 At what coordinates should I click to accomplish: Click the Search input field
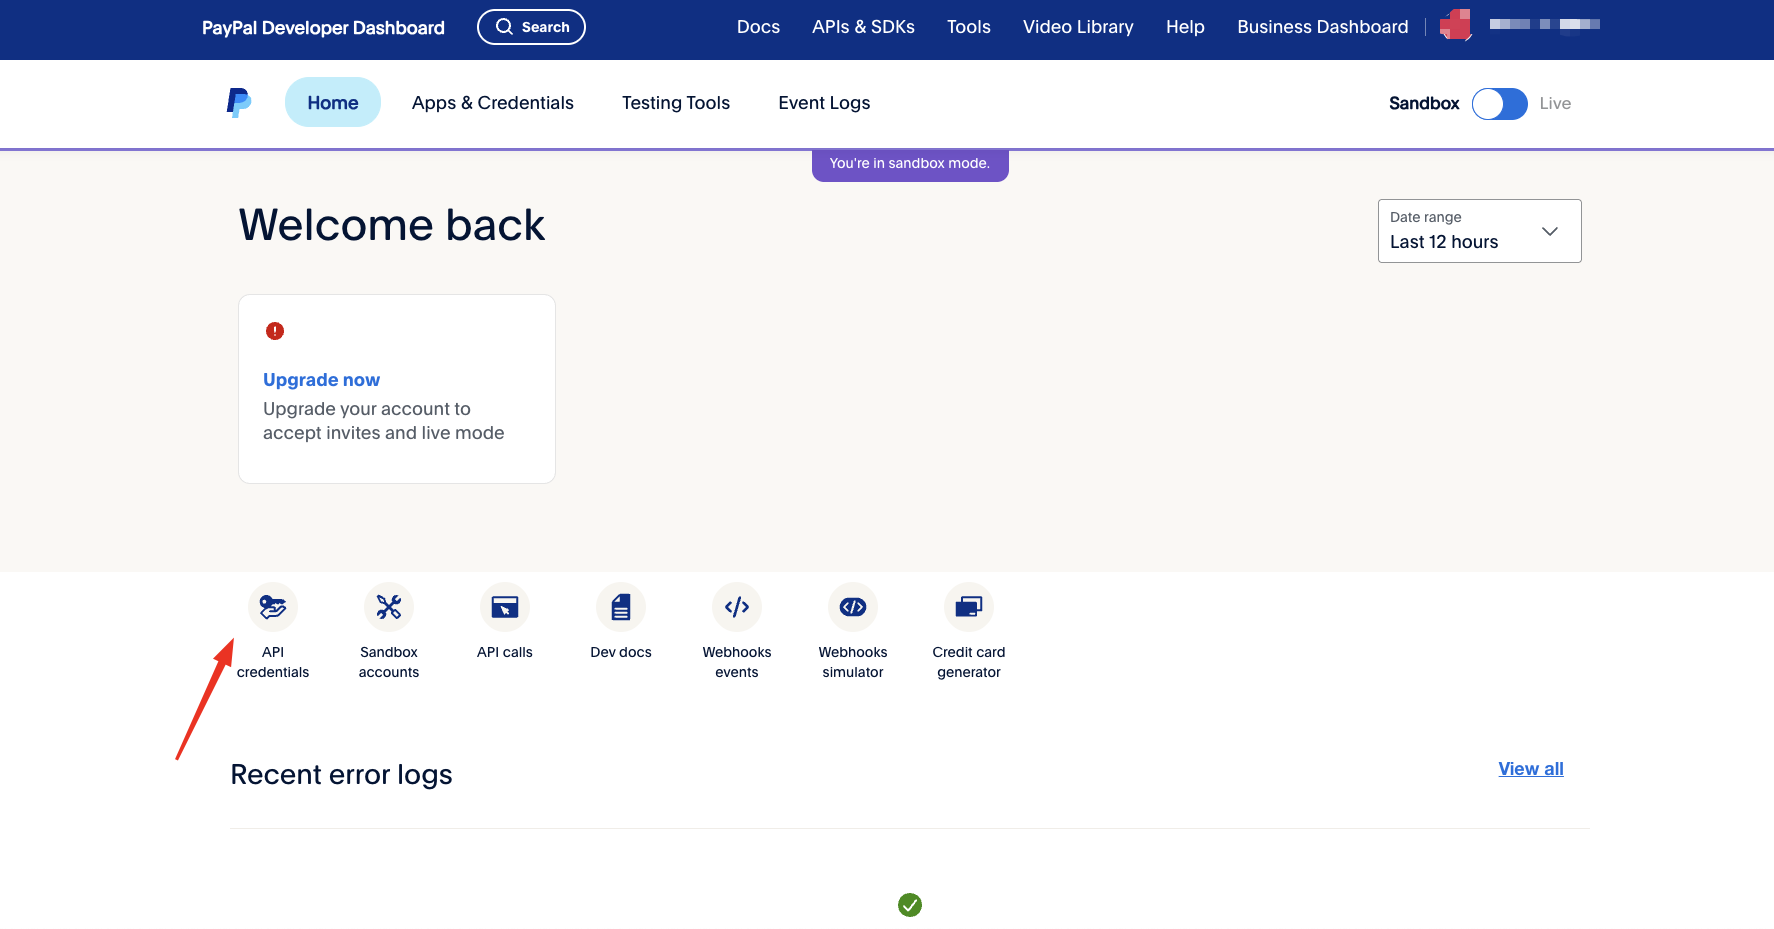pos(531,27)
